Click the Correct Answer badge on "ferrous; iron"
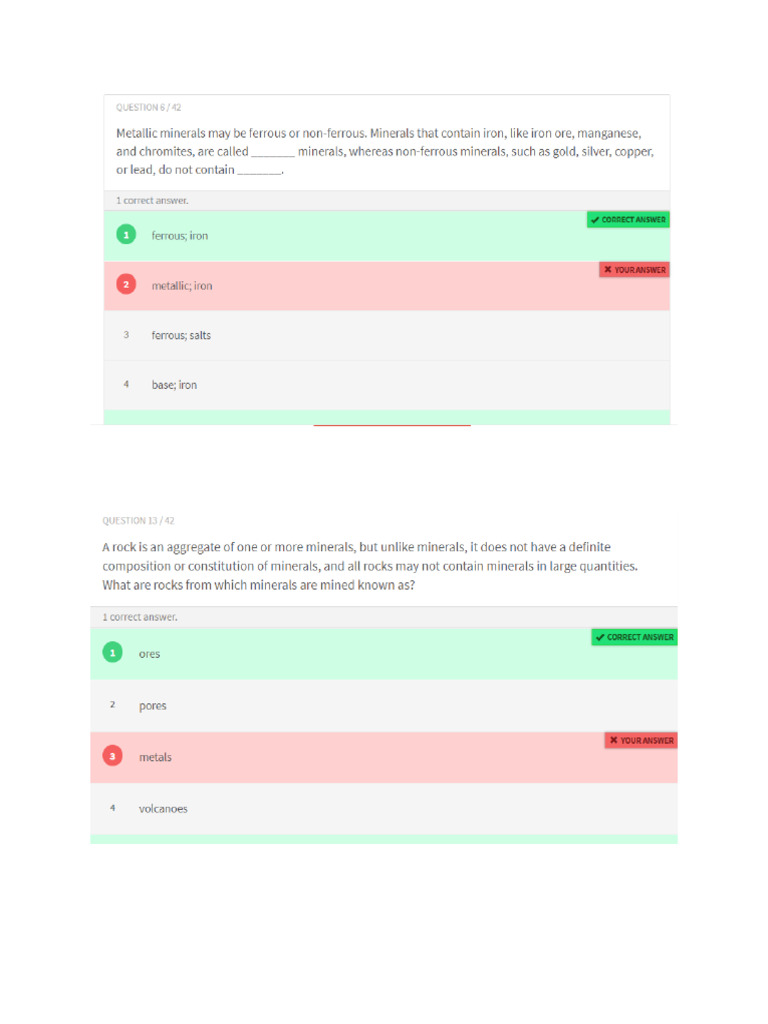768x1024 pixels. coord(628,220)
